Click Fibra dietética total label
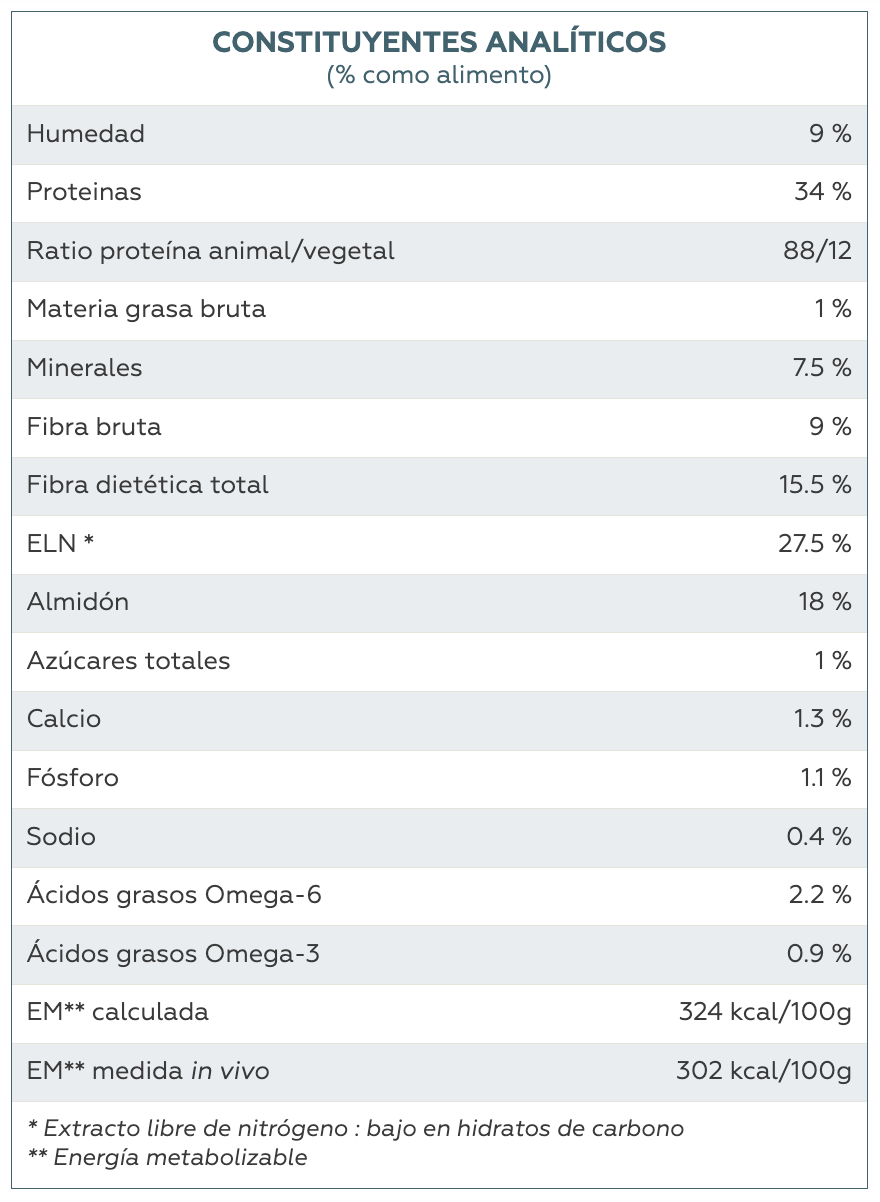 click(x=148, y=485)
